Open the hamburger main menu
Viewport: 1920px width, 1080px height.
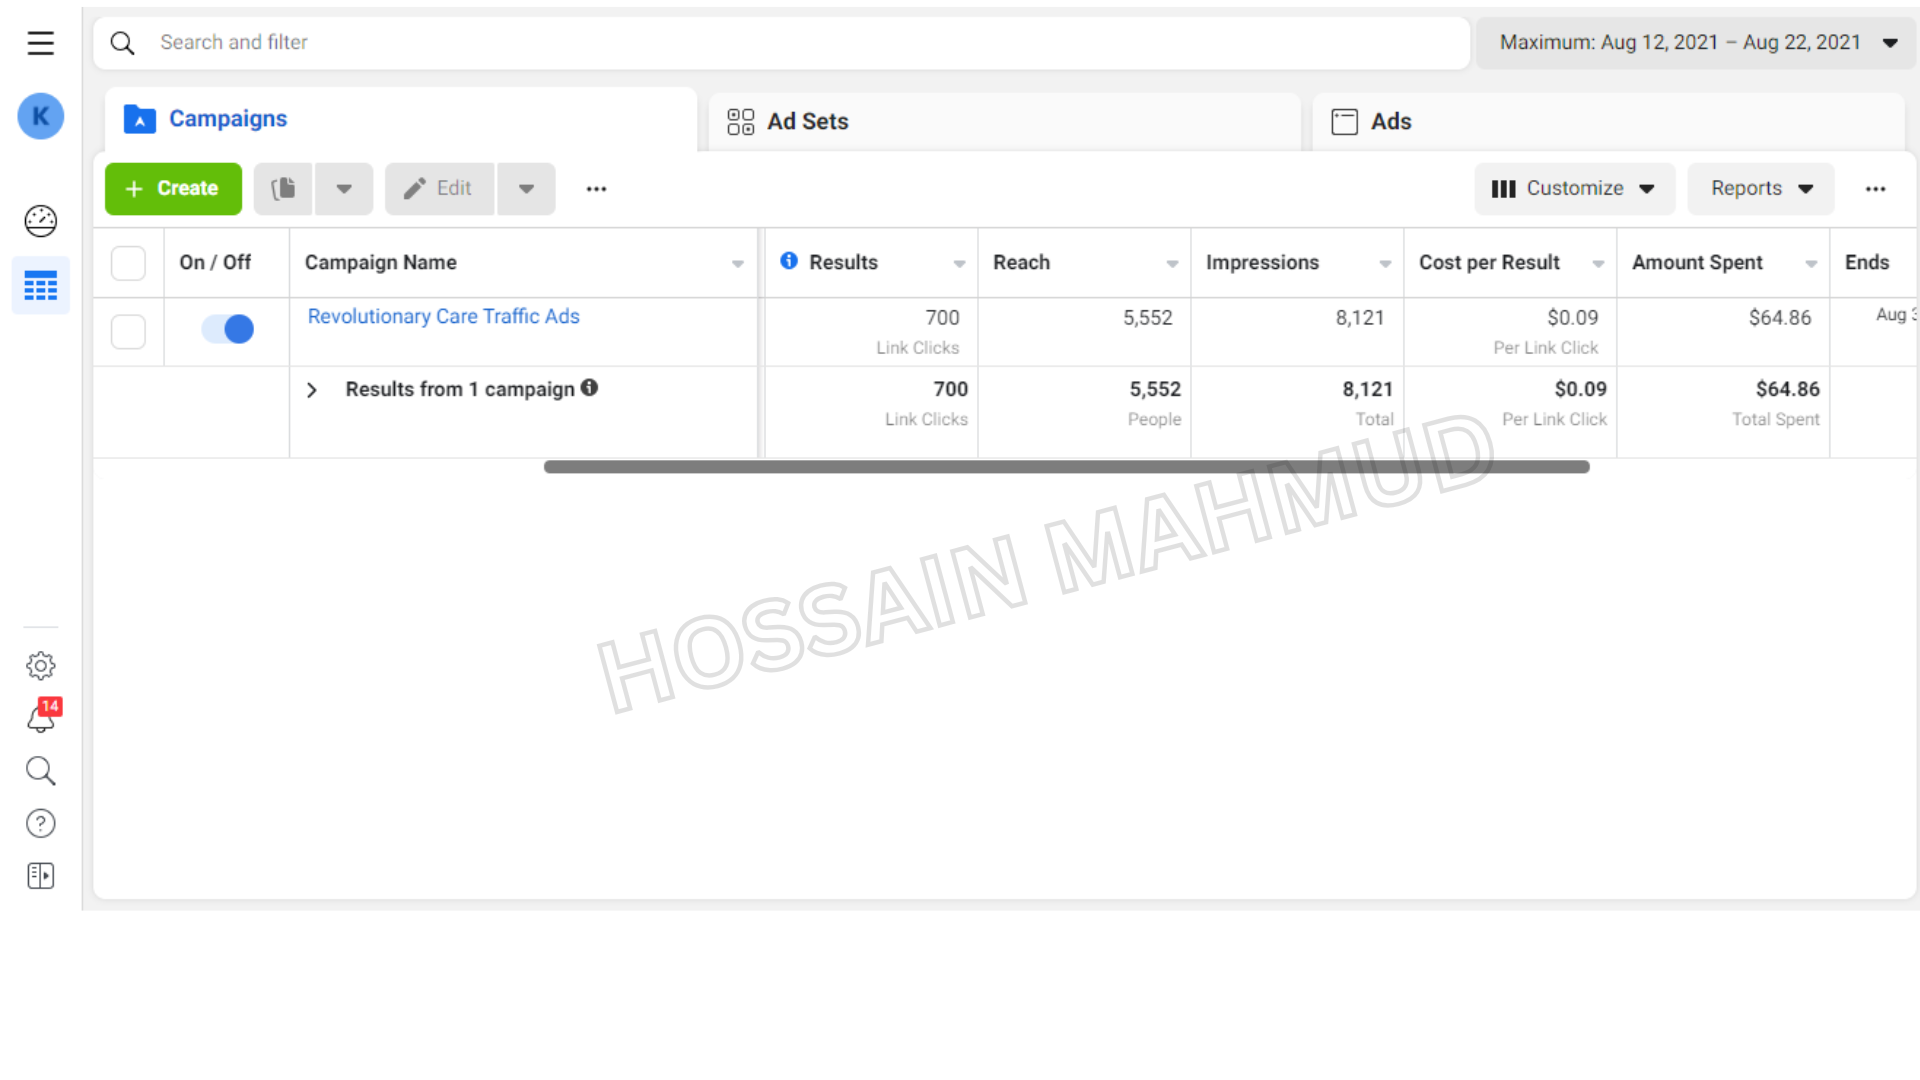coord(40,43)
